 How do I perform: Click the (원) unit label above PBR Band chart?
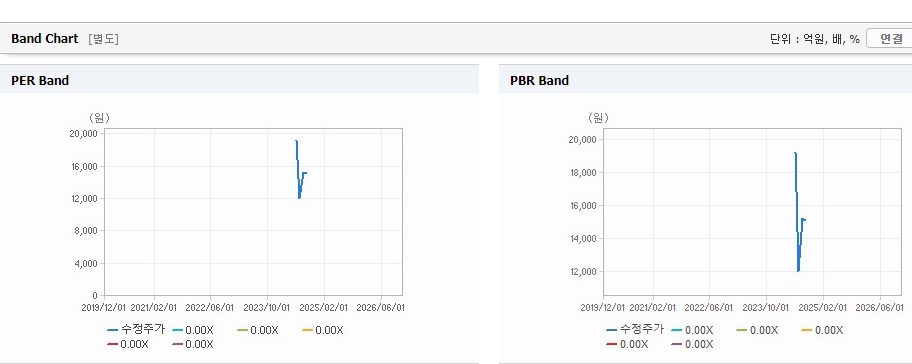pyautogui.click(x=597, y=118)
